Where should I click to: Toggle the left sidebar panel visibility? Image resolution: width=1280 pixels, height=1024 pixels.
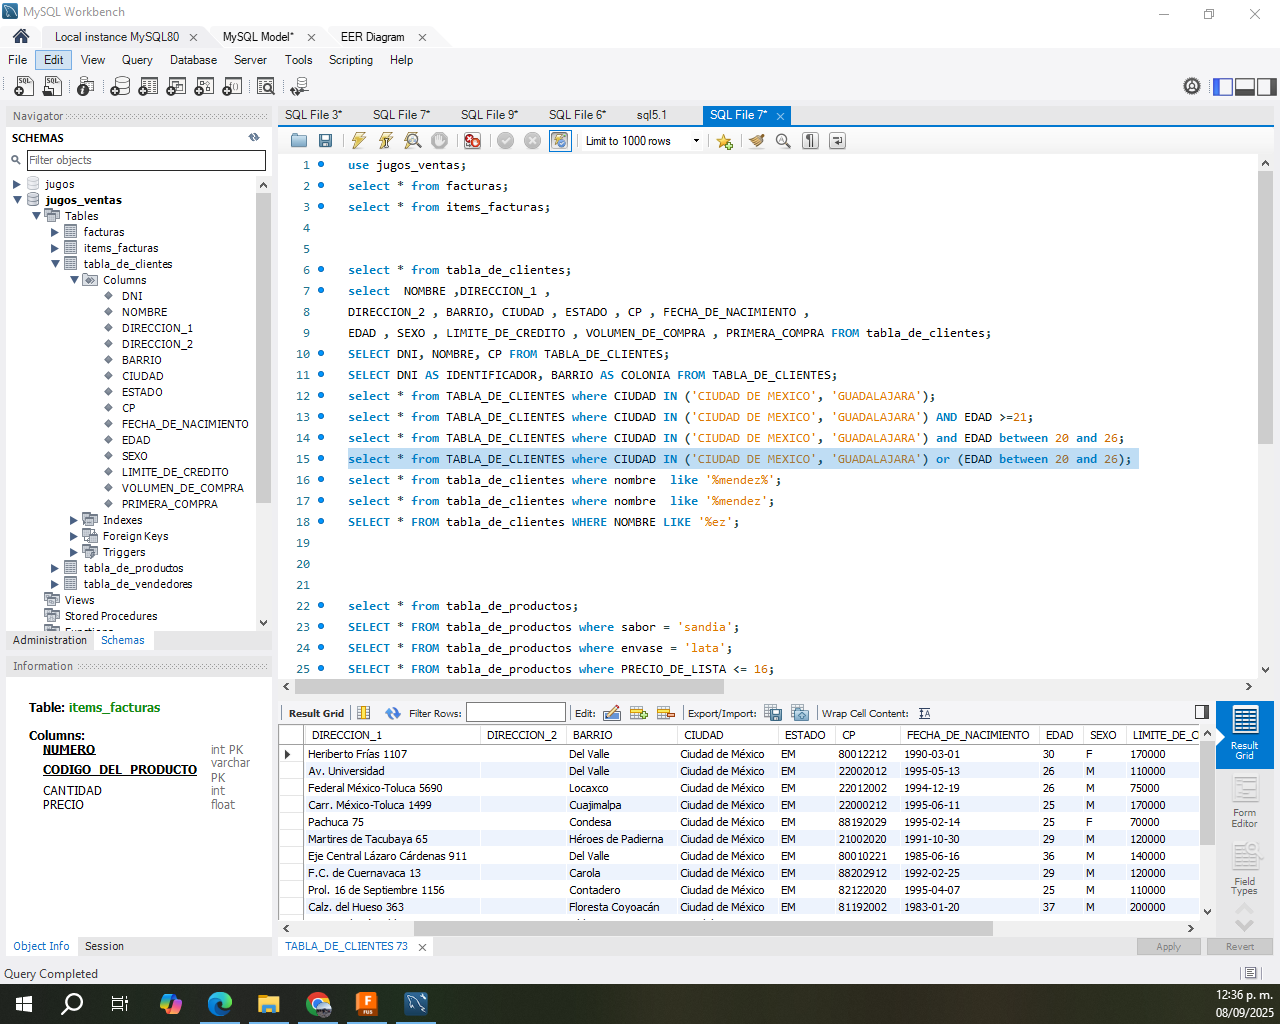pos(1223,87)
